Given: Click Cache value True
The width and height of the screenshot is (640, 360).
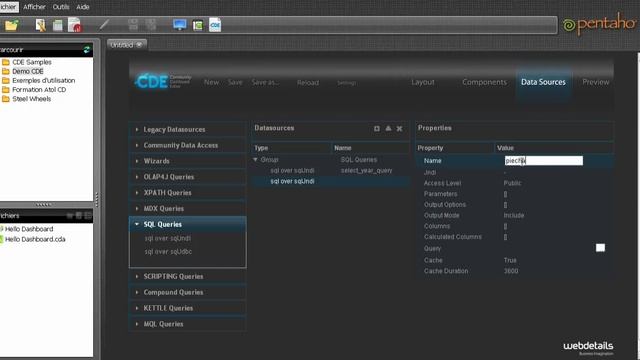Looking at the screenshot, I should [510, 260].
